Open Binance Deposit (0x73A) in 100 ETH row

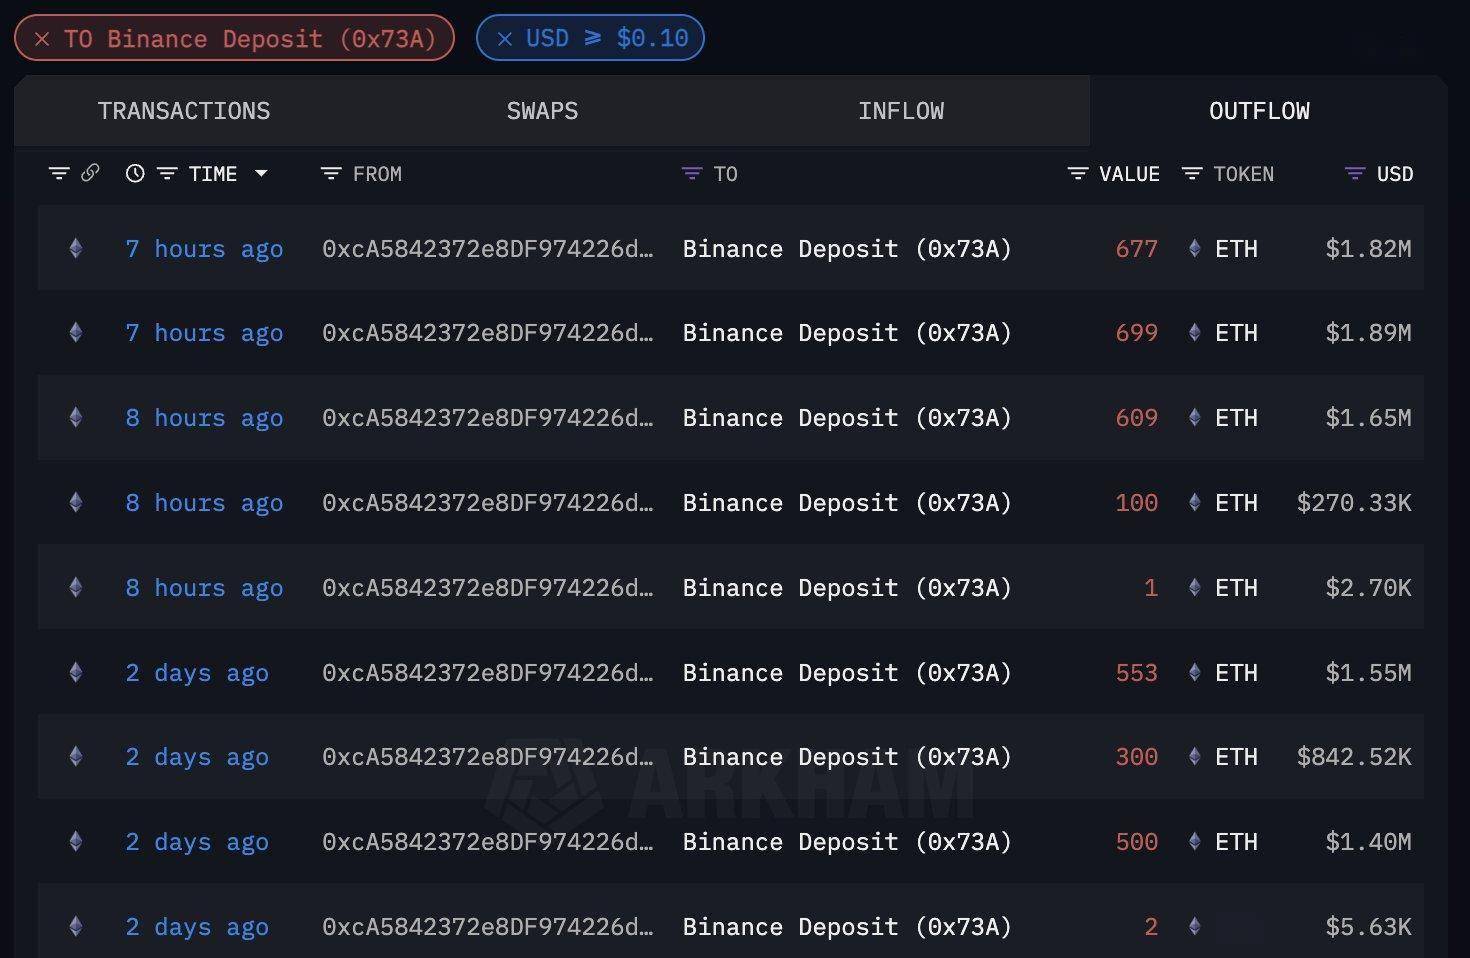point(847,503)
